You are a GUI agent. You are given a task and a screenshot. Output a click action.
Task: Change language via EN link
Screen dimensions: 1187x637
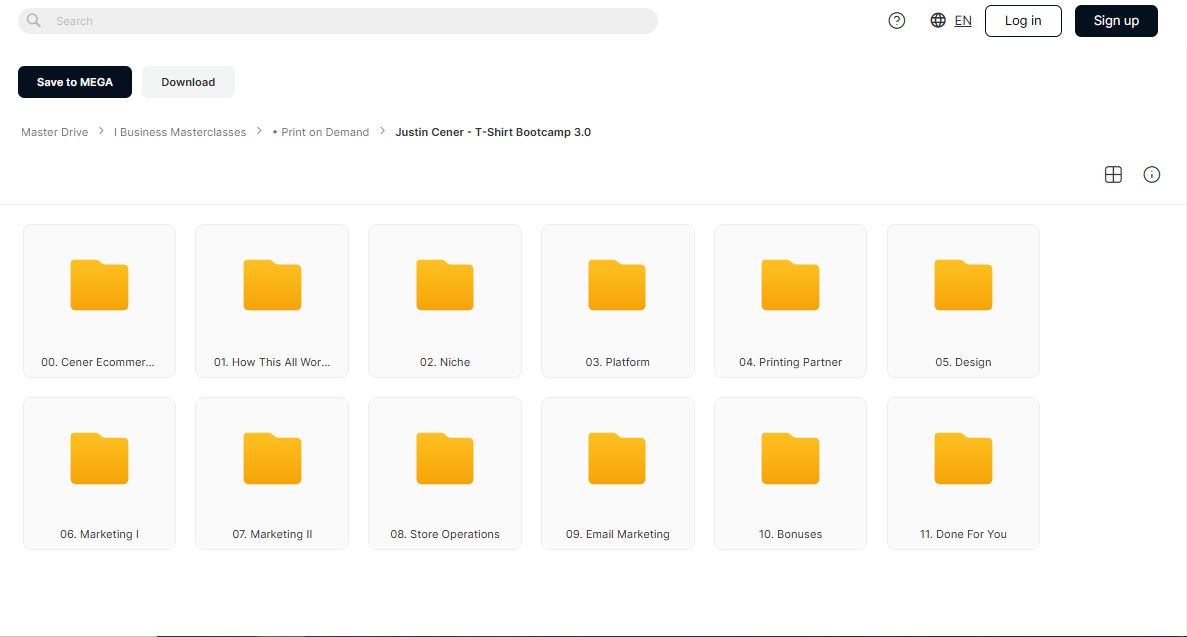(x=963, y=20)
